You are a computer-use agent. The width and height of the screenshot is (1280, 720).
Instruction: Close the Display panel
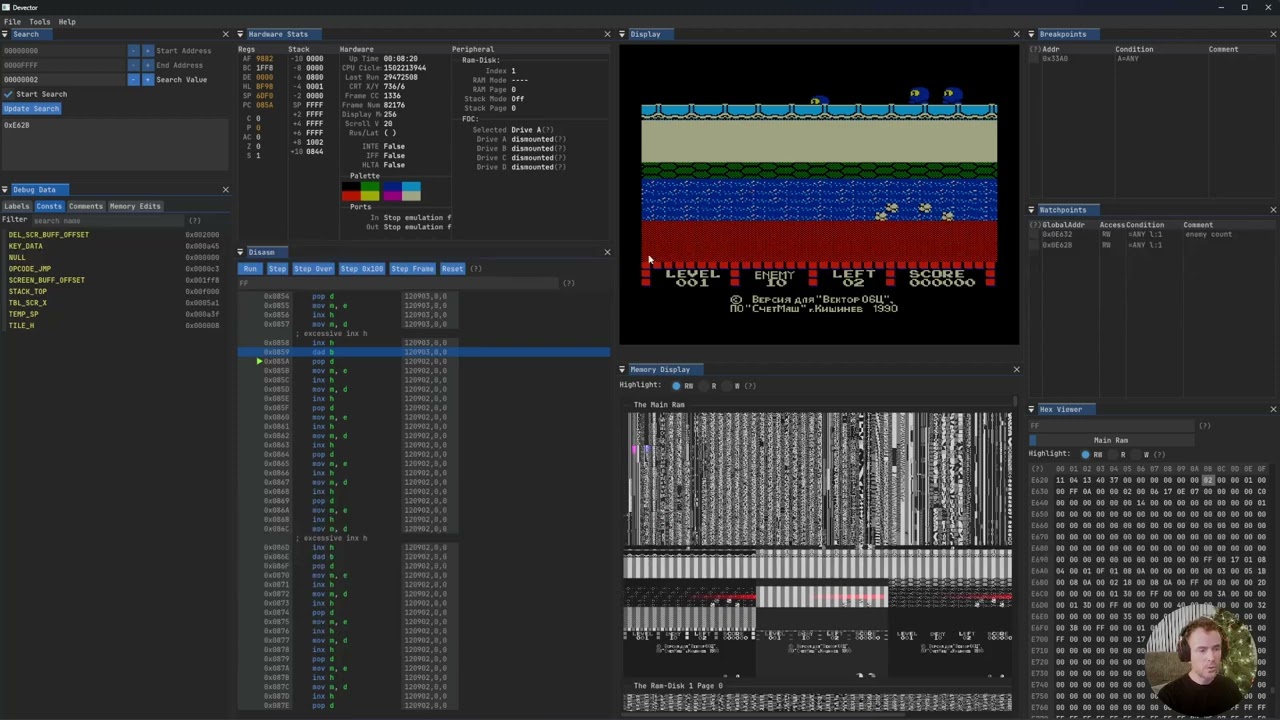[x=1016, y=34]
